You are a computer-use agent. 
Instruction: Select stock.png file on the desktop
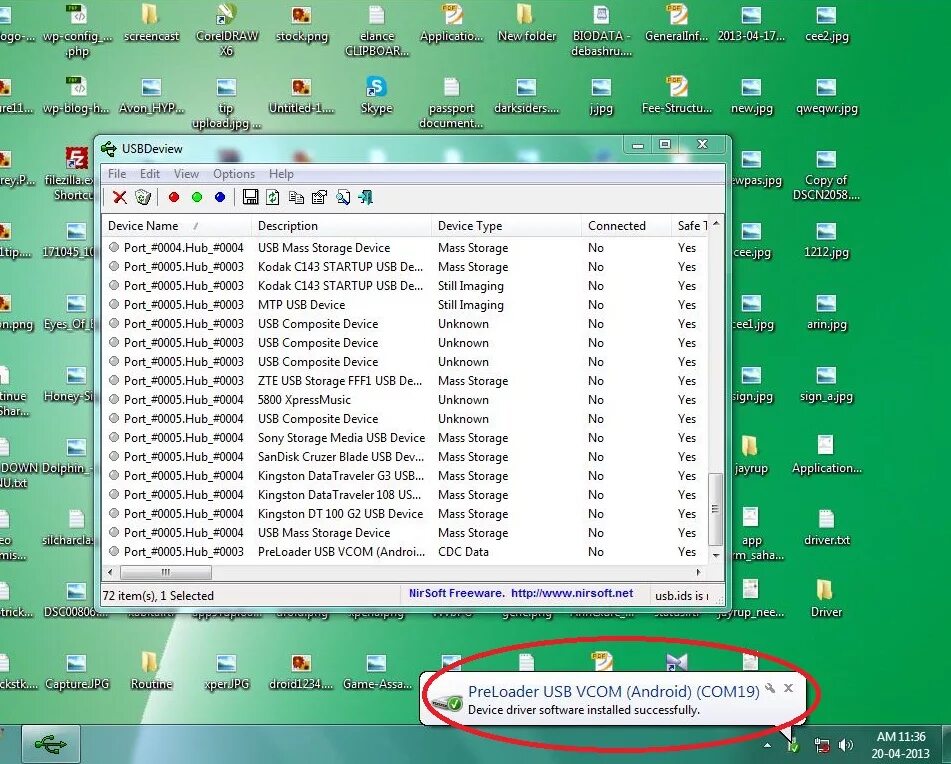(x=301, y=22)
